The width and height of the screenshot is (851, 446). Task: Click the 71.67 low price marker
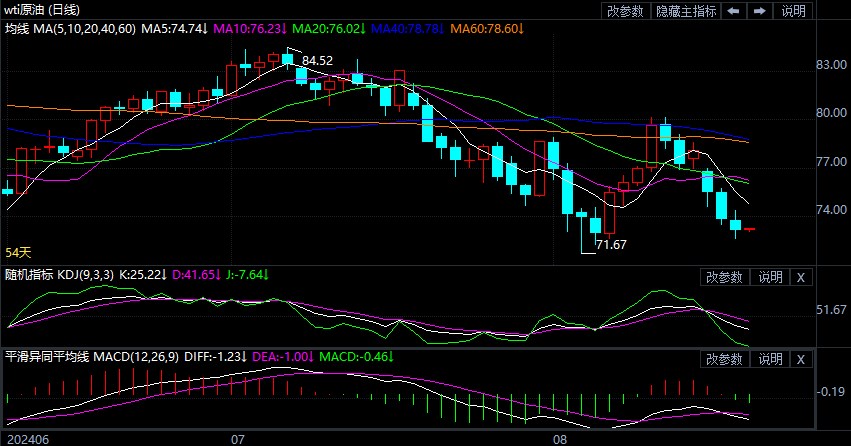610,244
